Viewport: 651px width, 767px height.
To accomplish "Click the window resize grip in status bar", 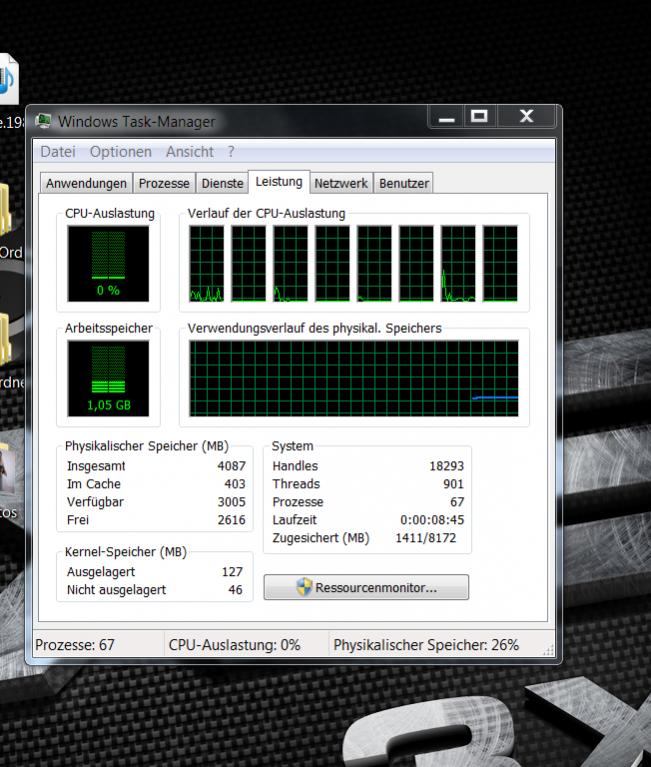I will 549,650.
